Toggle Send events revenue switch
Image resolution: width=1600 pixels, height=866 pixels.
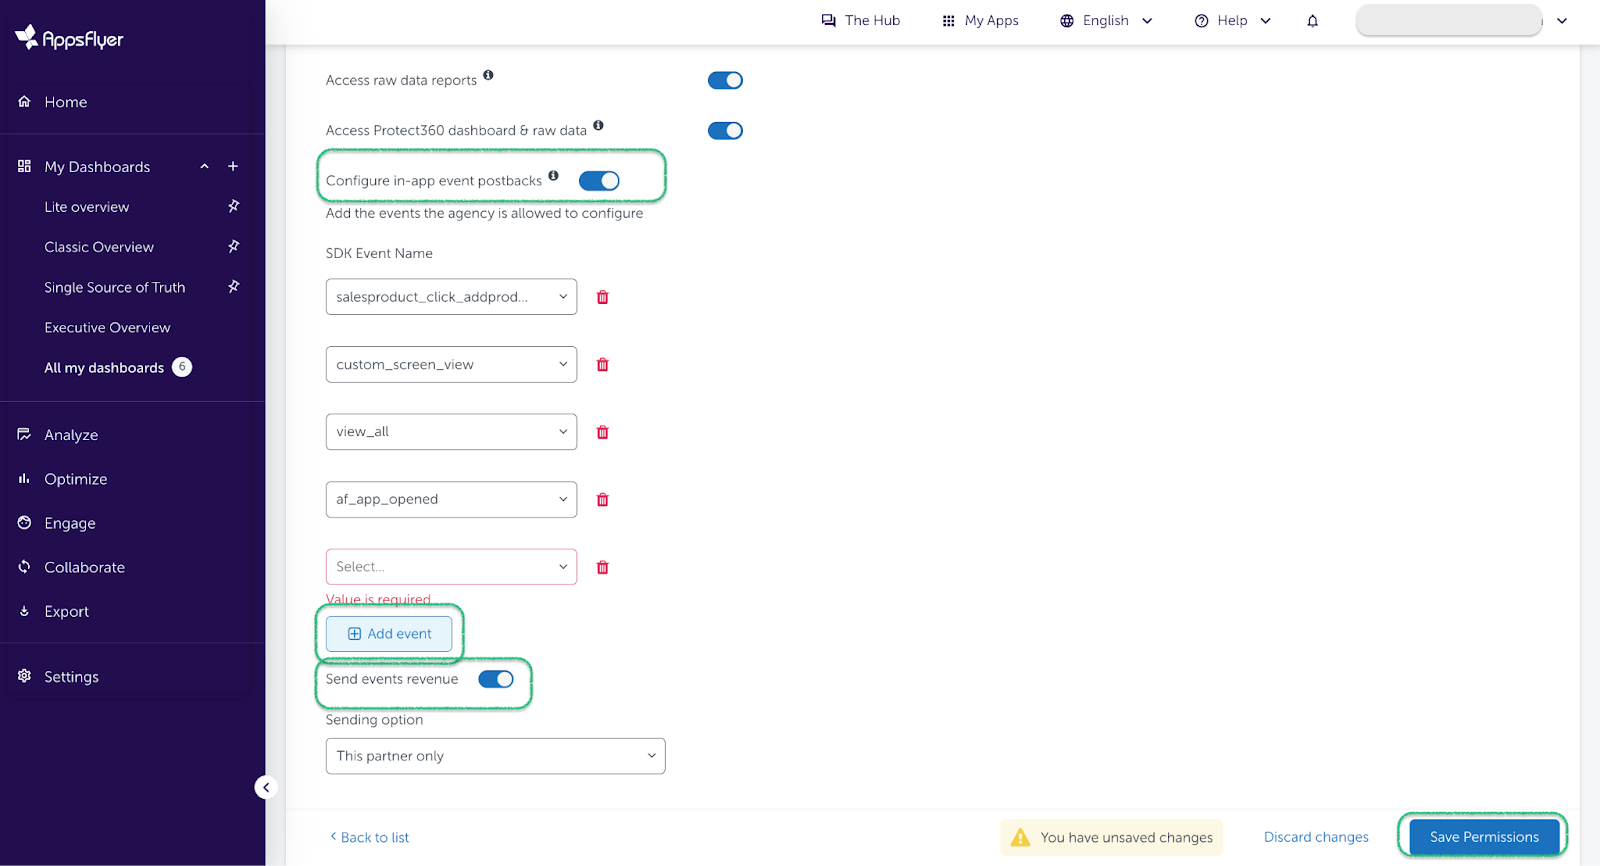(x=496, y=679)
